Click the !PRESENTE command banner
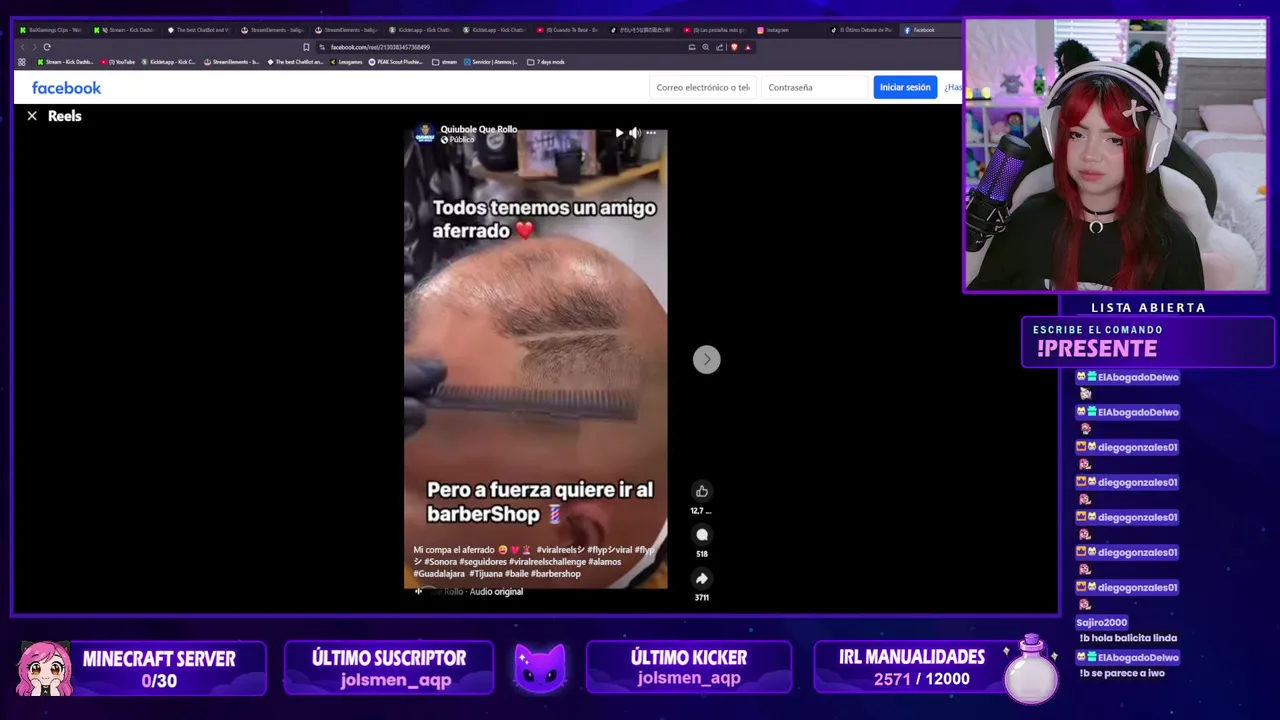Viewport: 1280px width, 720px height. [x=1147, y=342]
